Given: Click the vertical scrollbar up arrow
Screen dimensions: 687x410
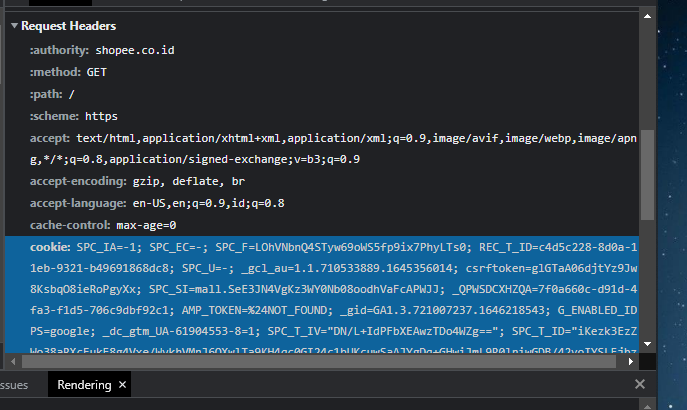Looking at the screenshot, I should [x=648, y=16].
